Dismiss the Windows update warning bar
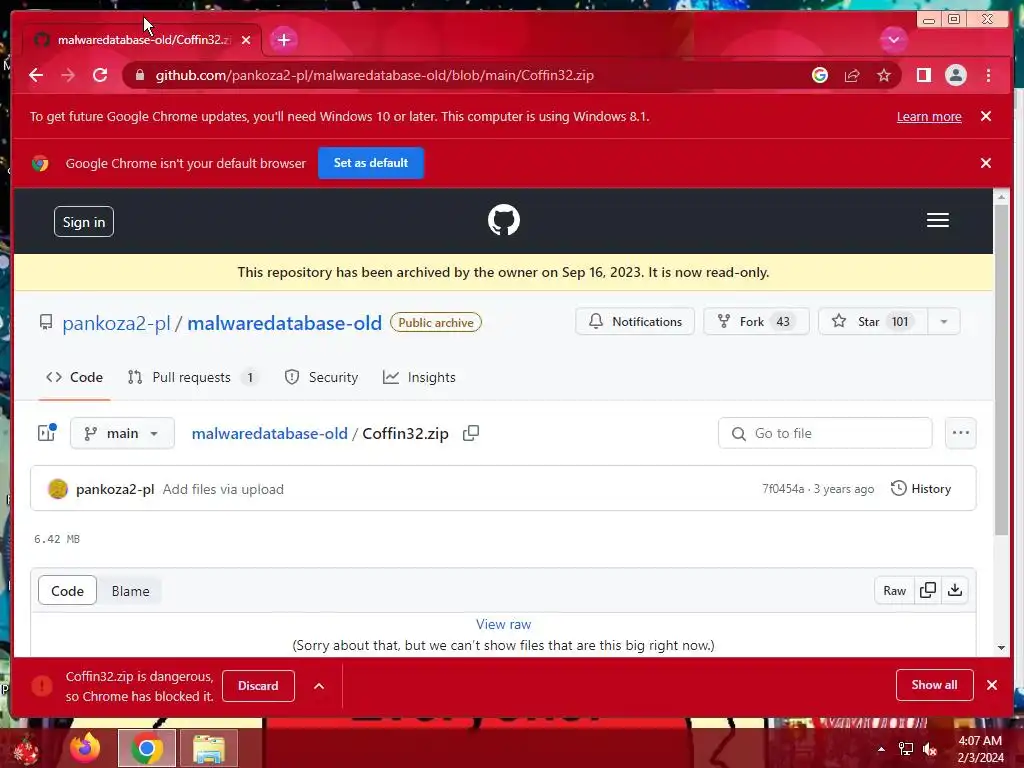 coord(985,116)
